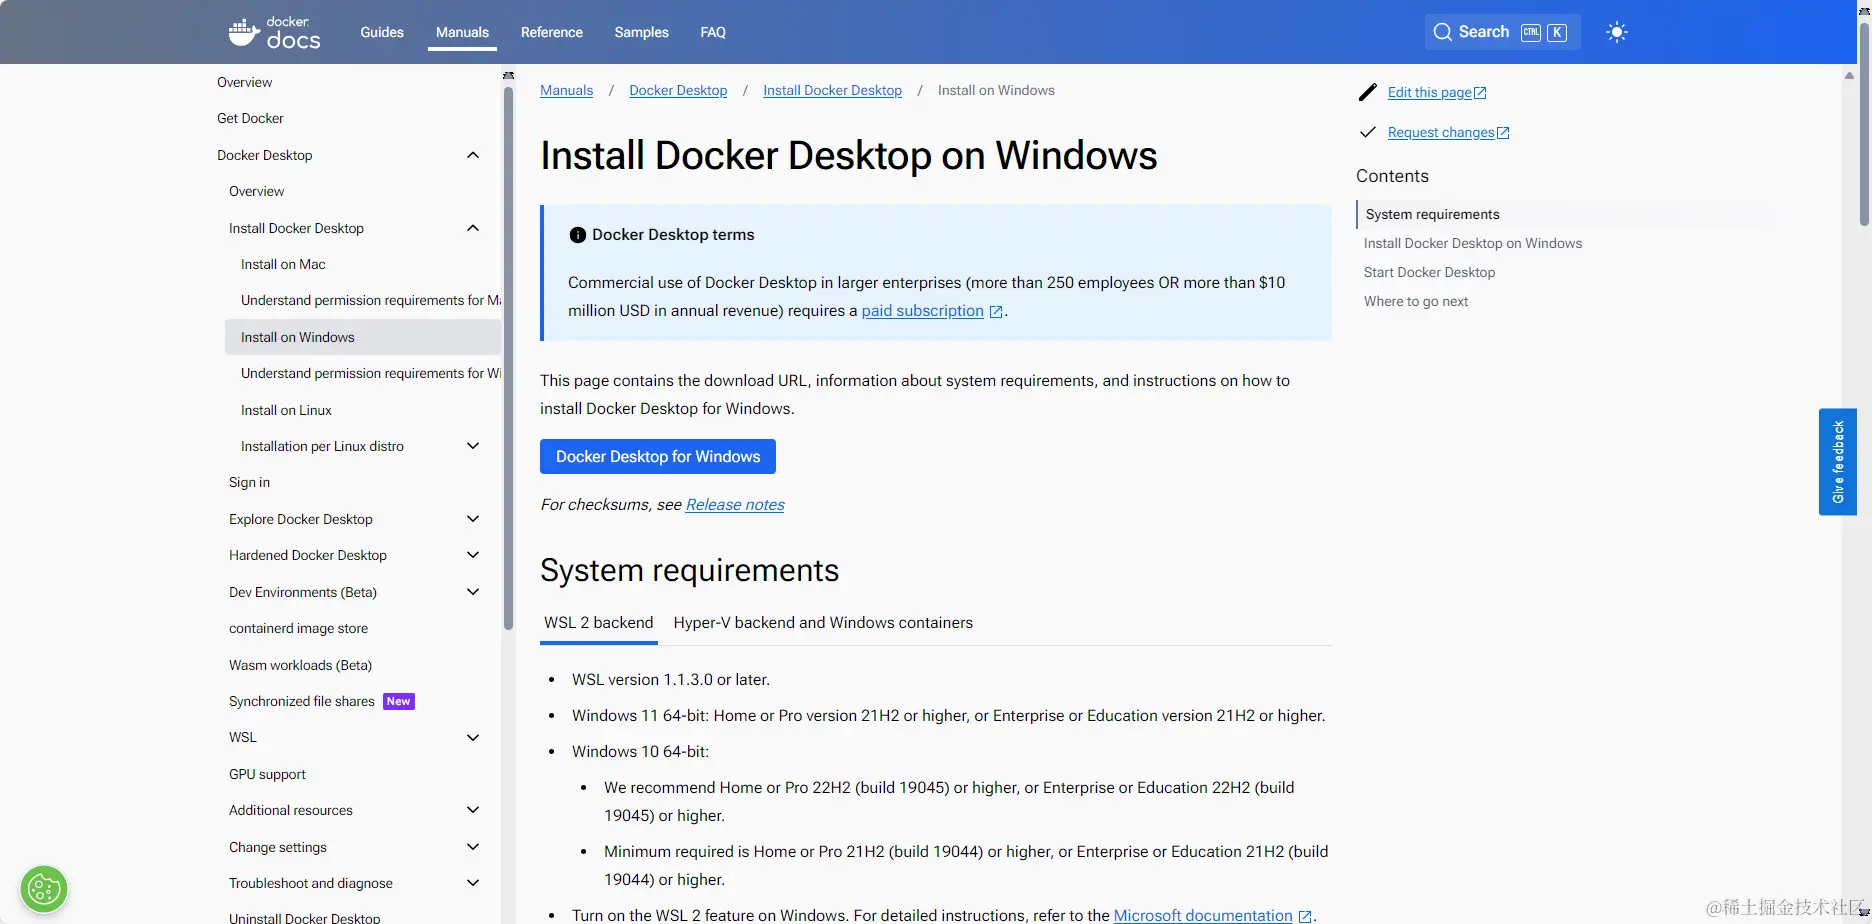Image resolution: width=1872 pixels, height=924 pixels.
Task: Open the Reference menu
Action: point(552,32)
